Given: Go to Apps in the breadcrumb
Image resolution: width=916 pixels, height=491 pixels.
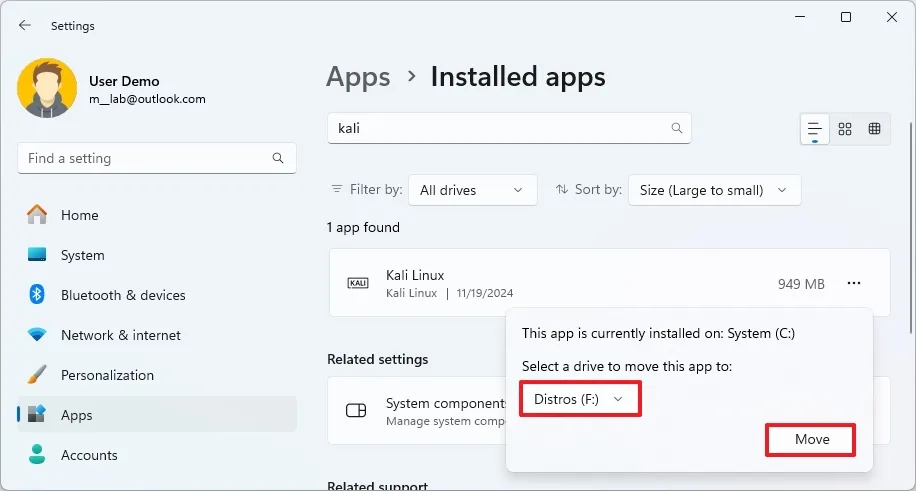Looking at the screenshot, I should click(358, 77).
